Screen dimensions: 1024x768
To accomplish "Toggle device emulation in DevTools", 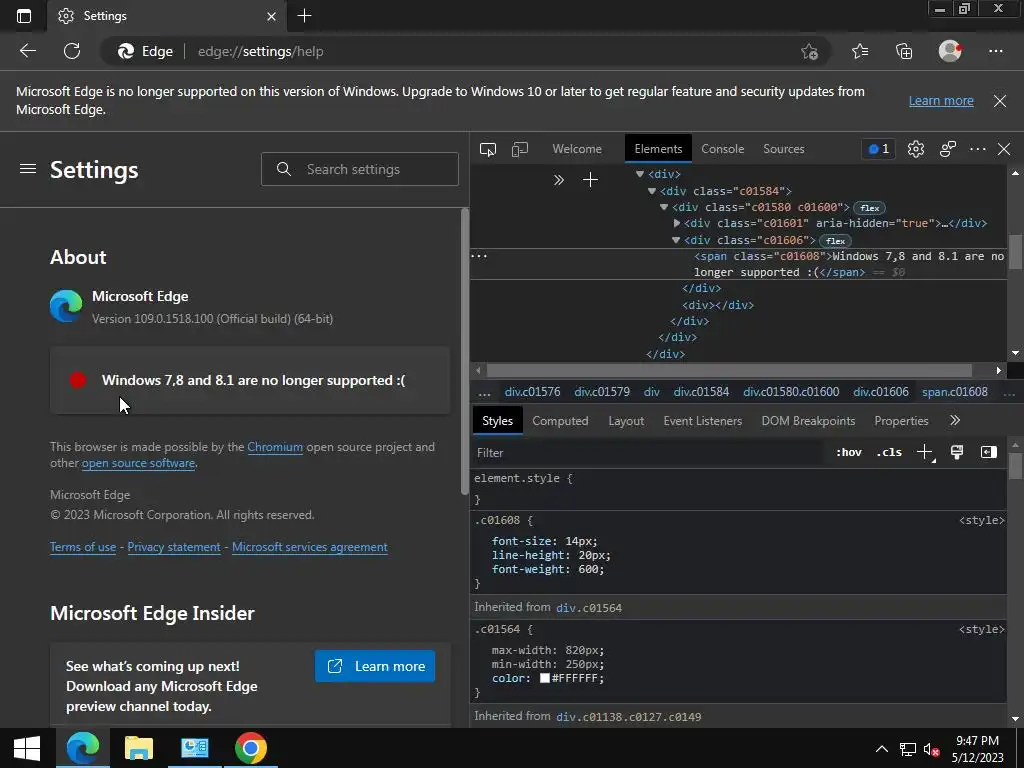I will (x=520, y=149).
